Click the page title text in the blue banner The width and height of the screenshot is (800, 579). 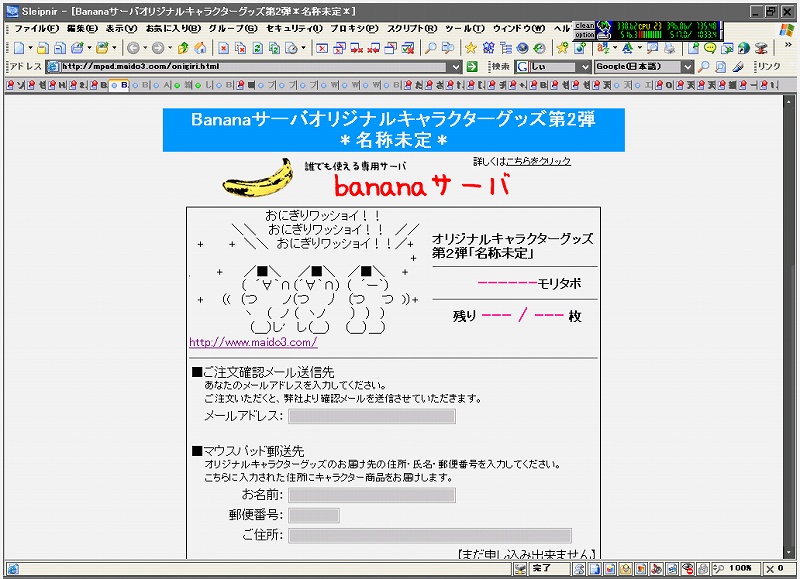click(393, 130)
